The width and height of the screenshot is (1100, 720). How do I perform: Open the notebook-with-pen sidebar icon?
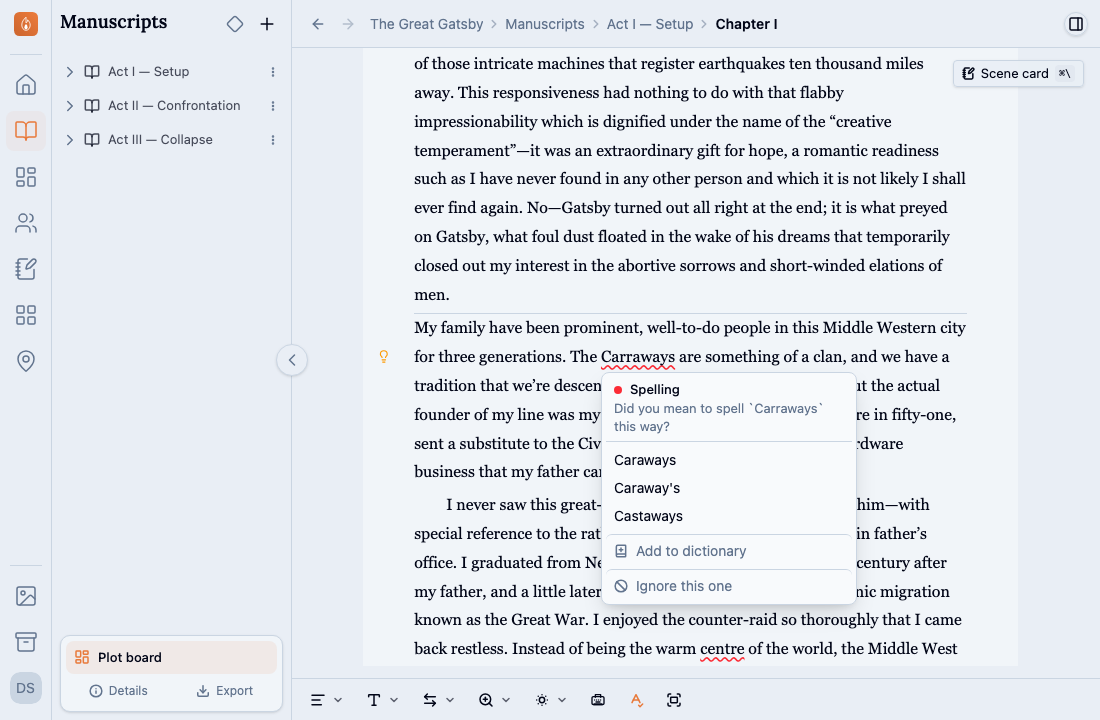26,269
